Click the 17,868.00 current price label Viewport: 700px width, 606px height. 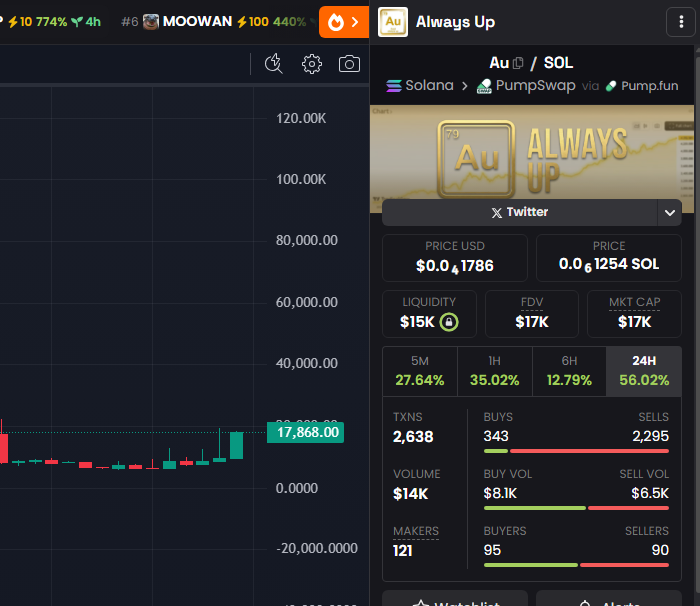coord(305,432)
